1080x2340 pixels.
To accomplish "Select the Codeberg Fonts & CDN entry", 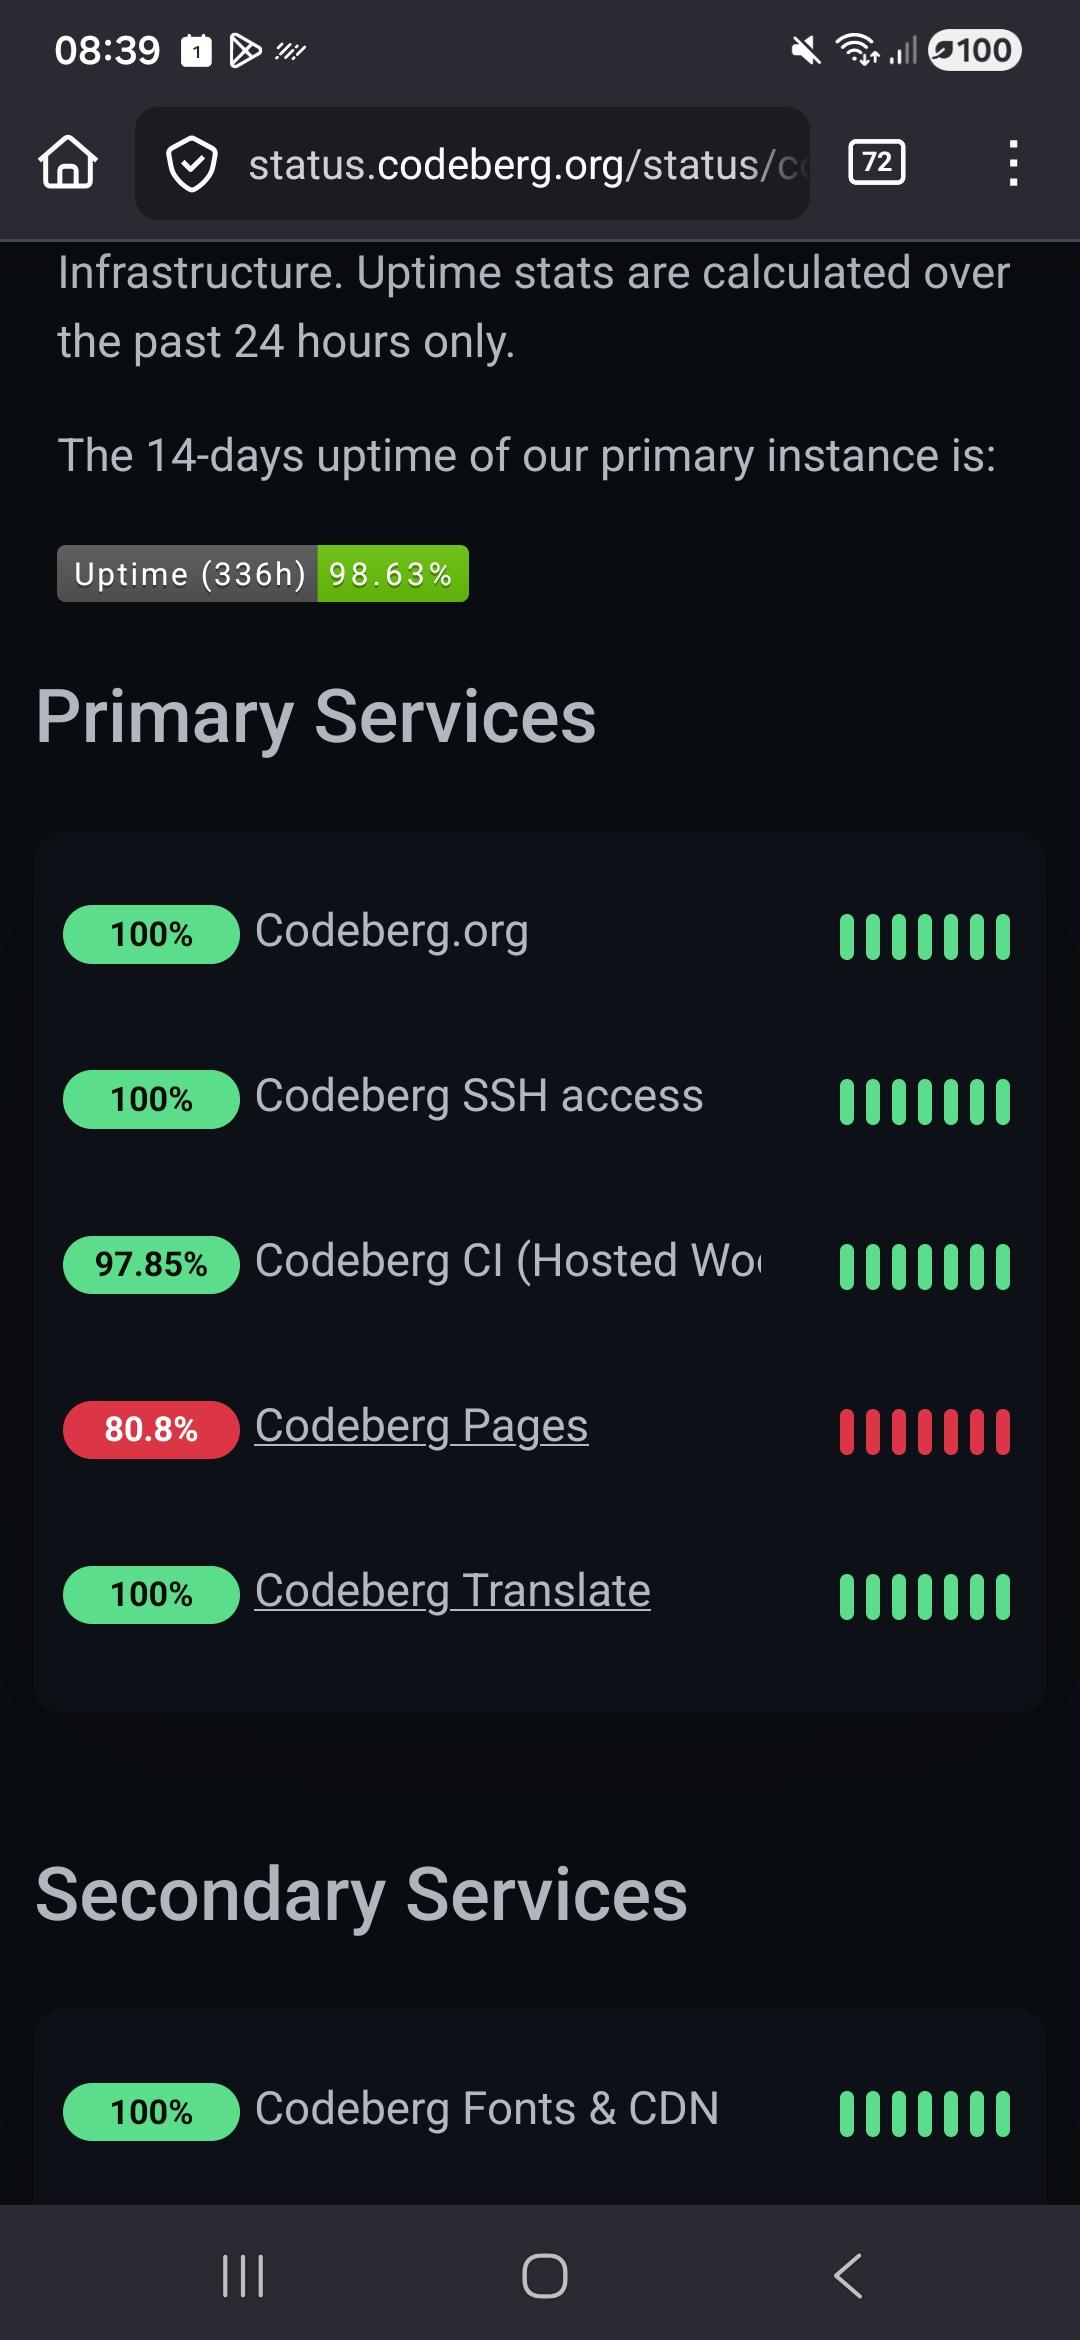I will 486,2109.
